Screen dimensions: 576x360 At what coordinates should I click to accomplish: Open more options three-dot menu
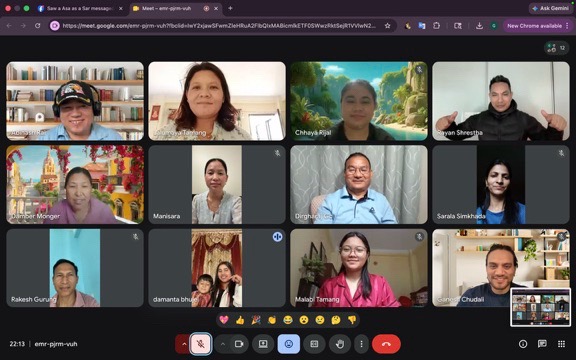pyautogui.click(x=361, y=344)
